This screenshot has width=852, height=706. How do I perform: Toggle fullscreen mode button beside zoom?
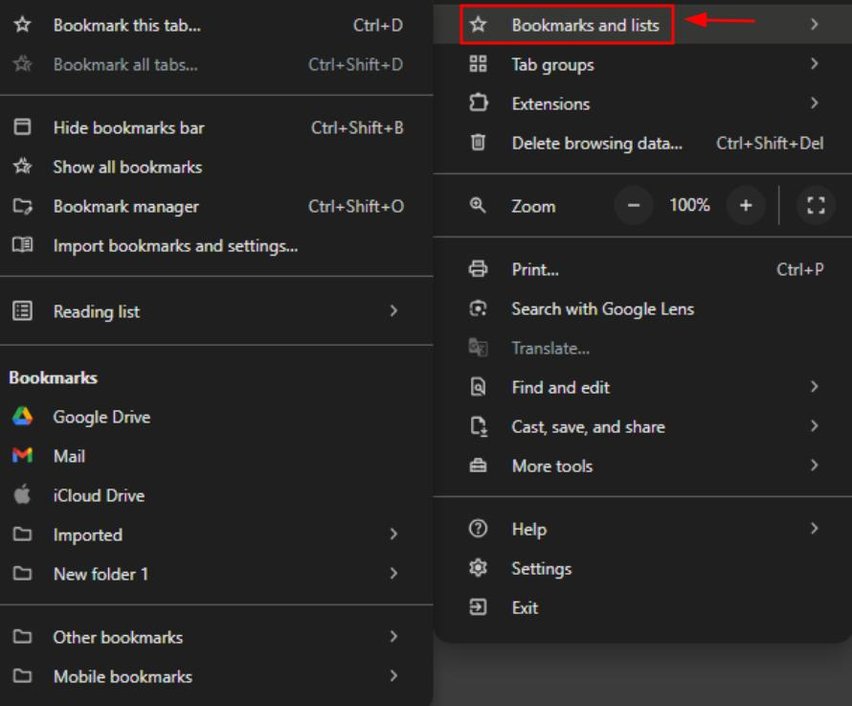click(816, 205)
